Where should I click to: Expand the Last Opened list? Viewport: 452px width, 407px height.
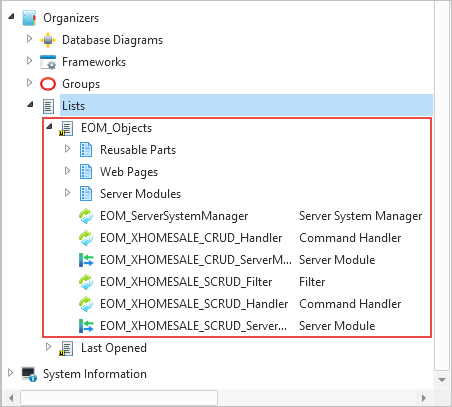coord(48,347)
